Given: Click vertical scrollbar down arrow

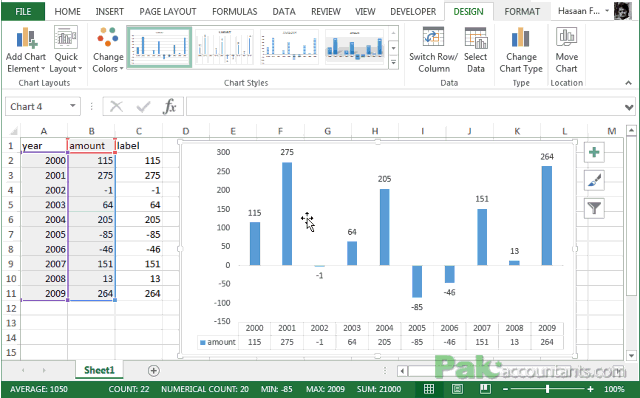Looking at the screenshot, I should pos(631,356).
